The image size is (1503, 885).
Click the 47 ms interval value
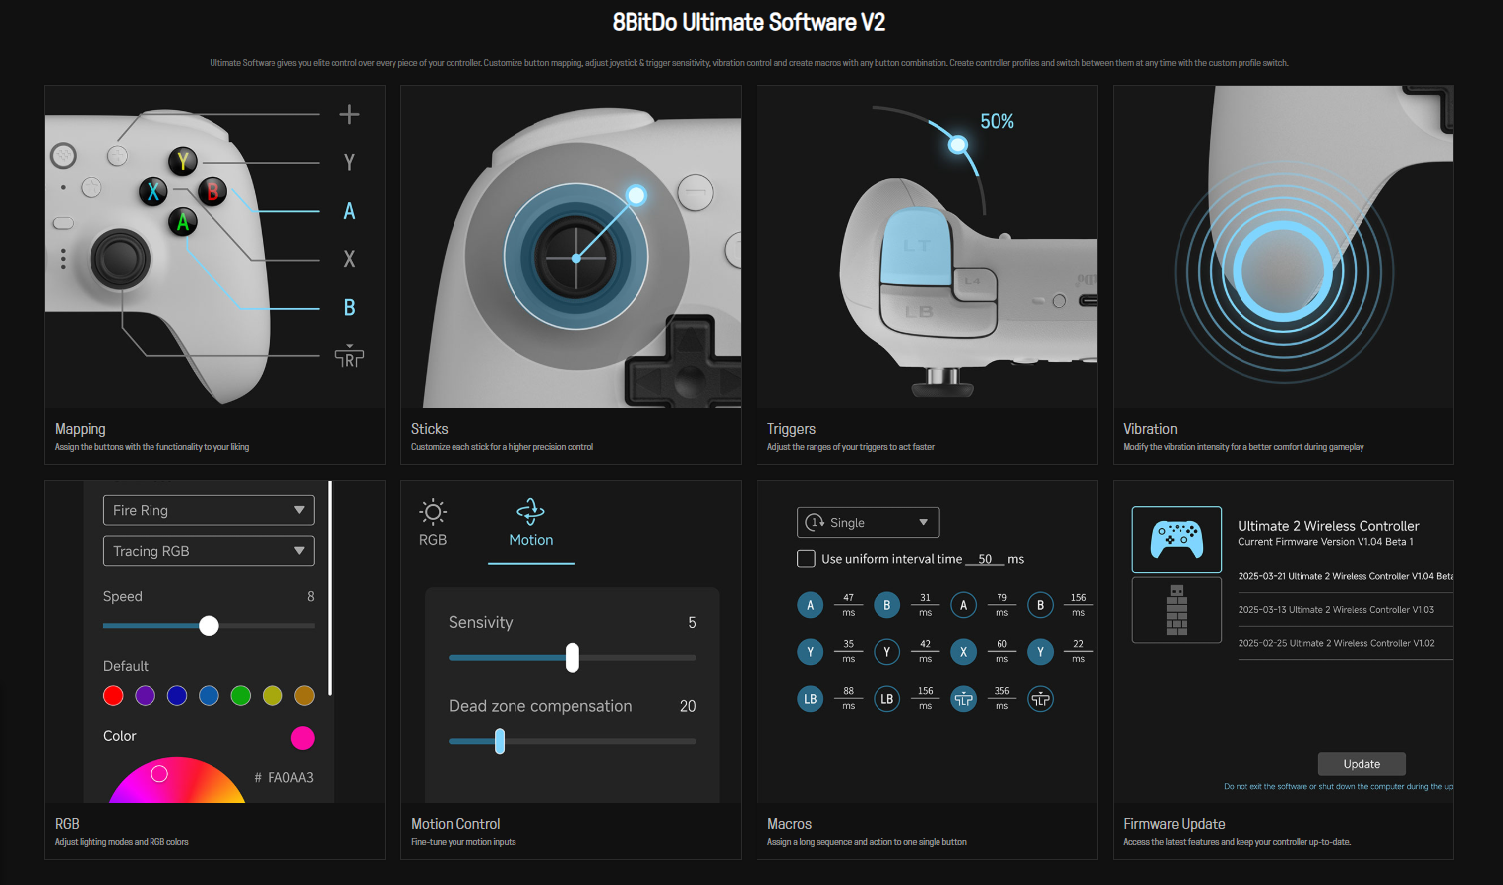tap(848, 597)
